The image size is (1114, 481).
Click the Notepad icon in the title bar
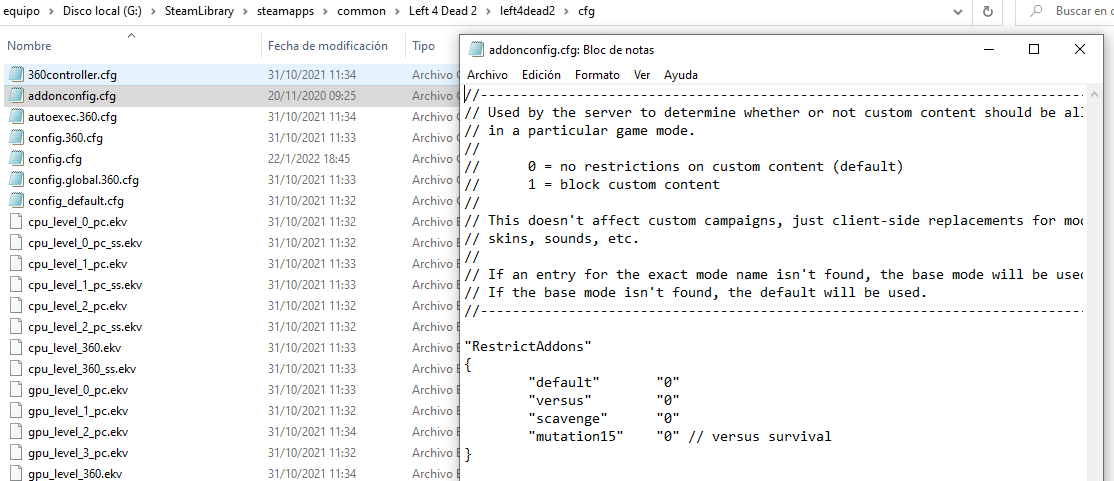point(476,49)
